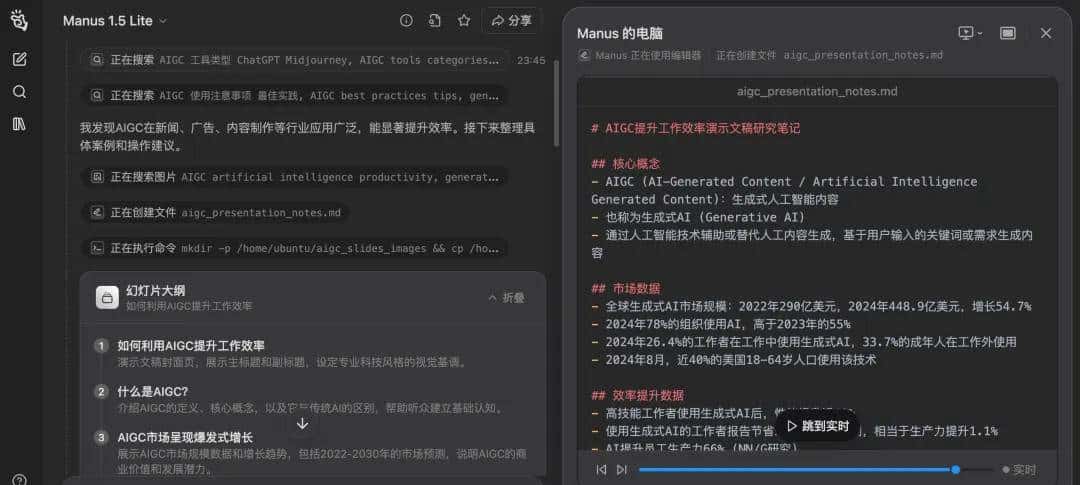The width and height of the screenshot is (1080, 485).
Task: Collapse the slide outline with 折叠
Action: pyautogui.click(x=506, y=298)
